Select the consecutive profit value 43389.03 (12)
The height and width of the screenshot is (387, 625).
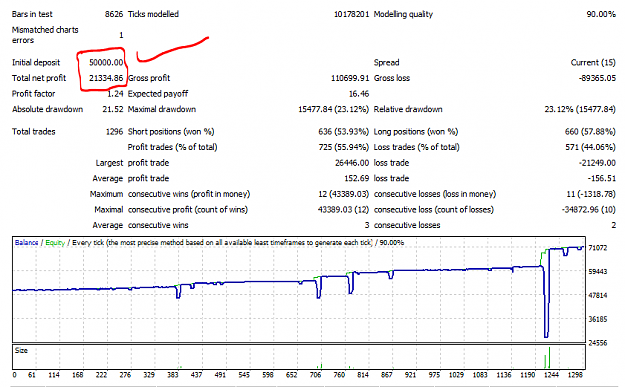tap(344, 210)
